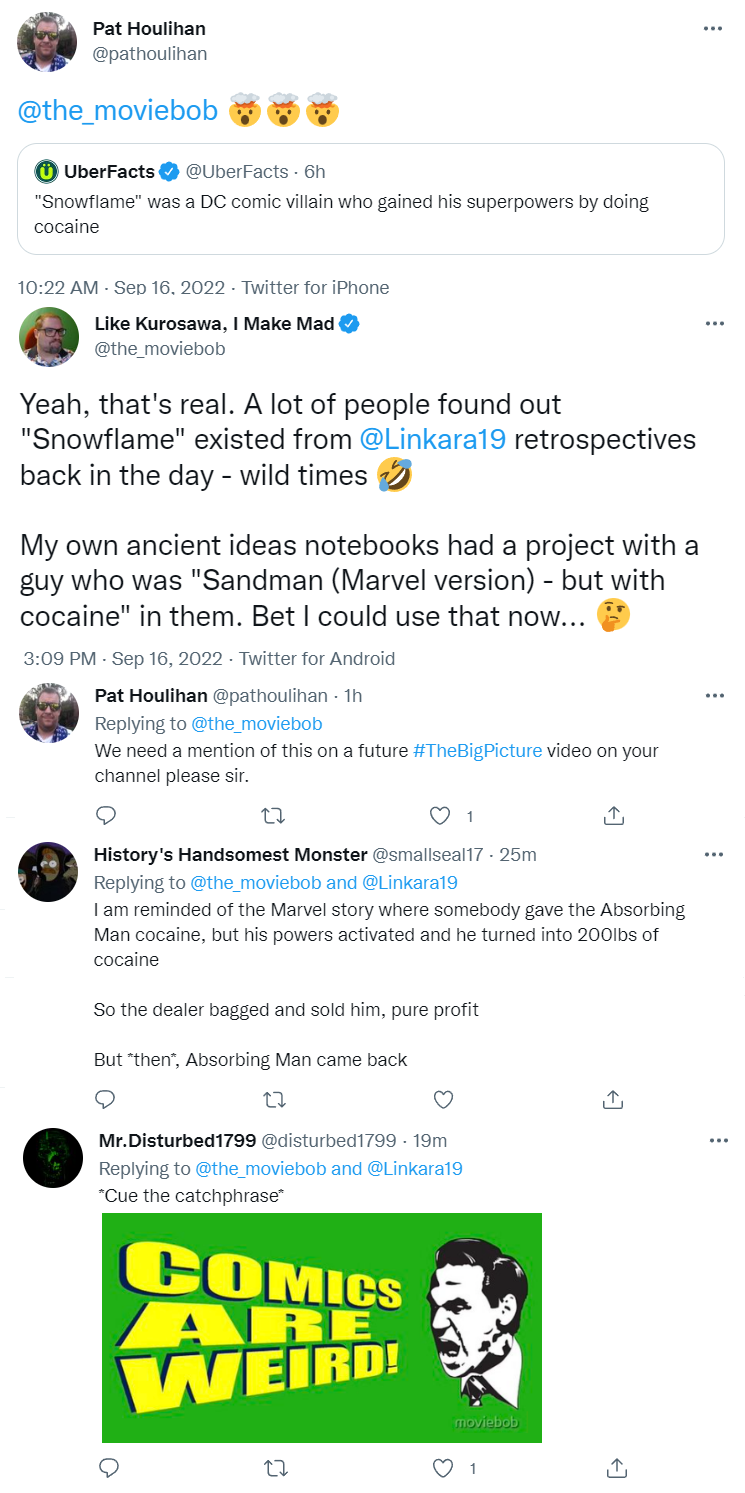The height and width of the screenshot is (1493, 745).
Task: Open more options on Pat Houlihan's top tweet
Action: click(713, 28)
